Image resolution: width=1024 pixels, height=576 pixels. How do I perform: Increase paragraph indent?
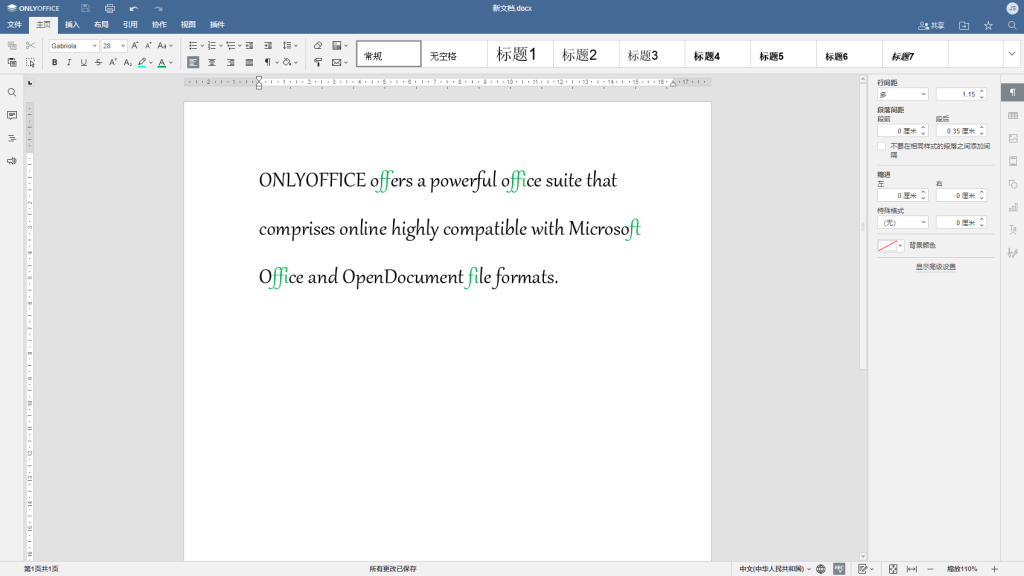[x=268, y=46]
